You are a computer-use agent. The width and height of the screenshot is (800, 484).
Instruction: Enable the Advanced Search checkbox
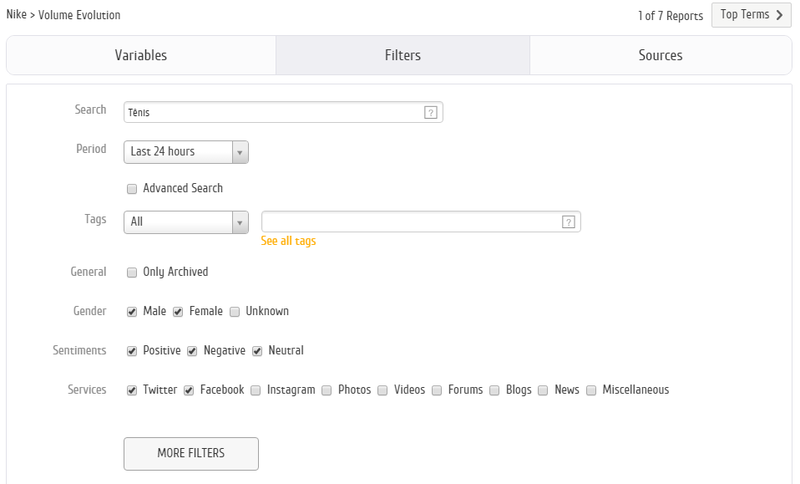click(x=132, y=189)
